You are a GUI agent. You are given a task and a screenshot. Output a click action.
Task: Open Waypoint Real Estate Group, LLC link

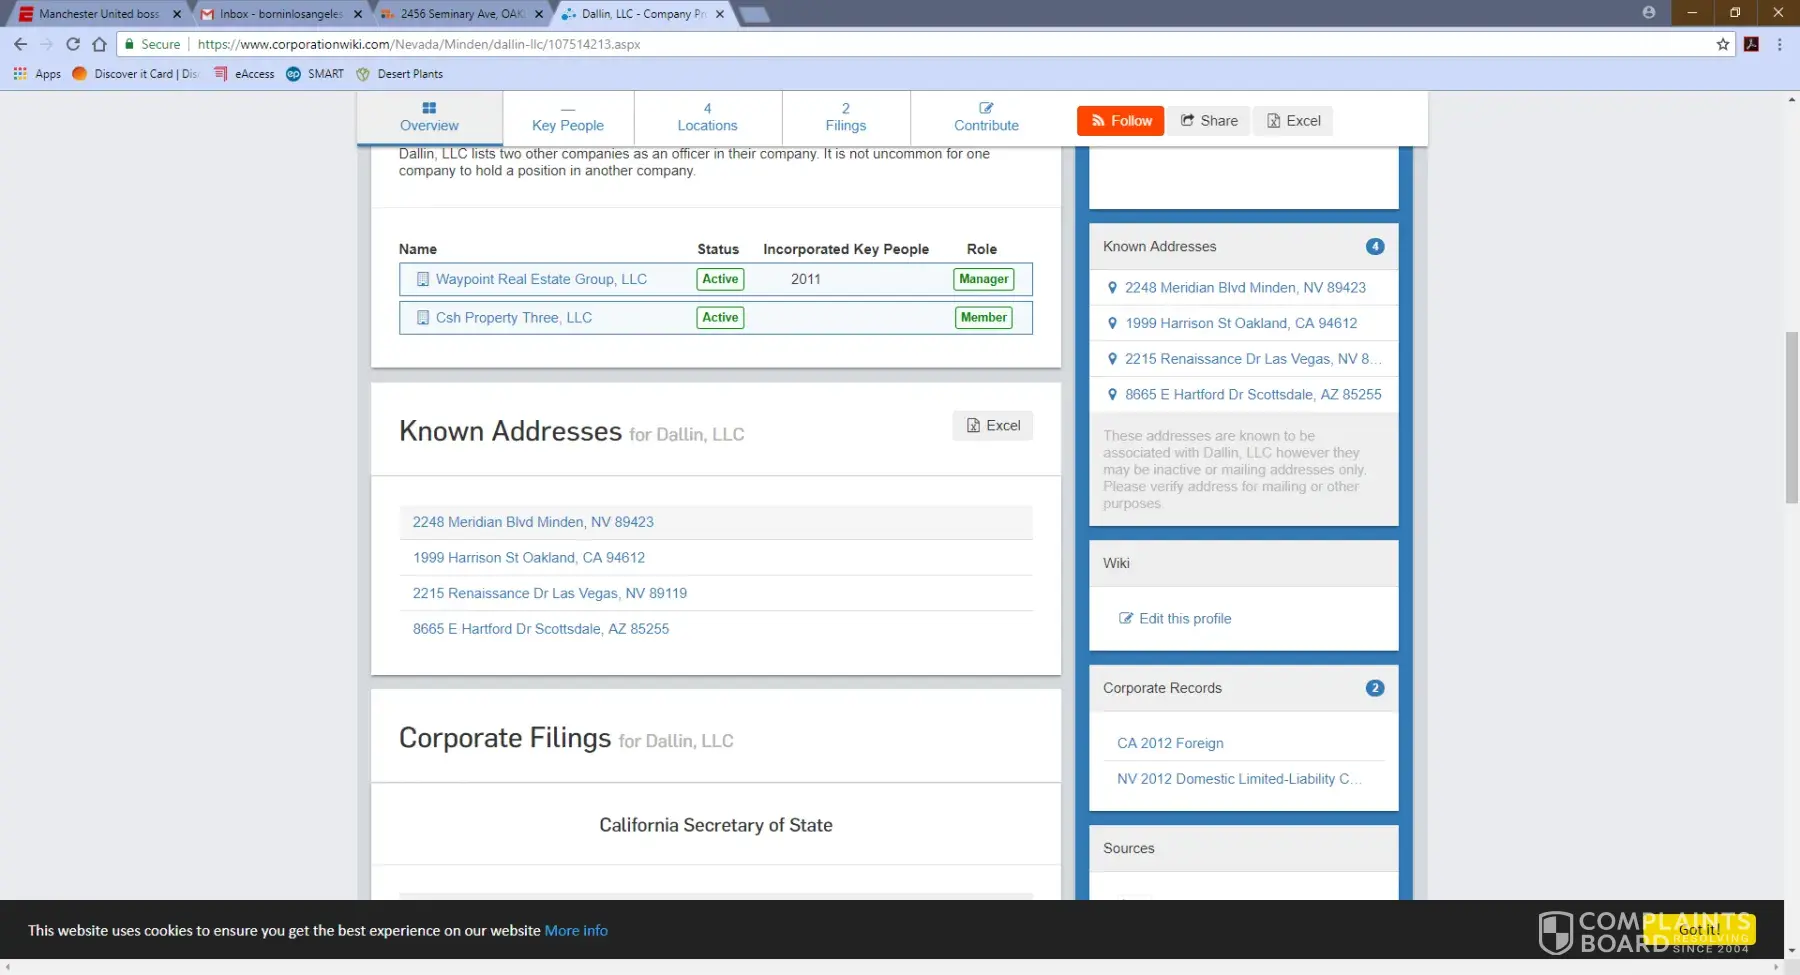pos(541,280)
